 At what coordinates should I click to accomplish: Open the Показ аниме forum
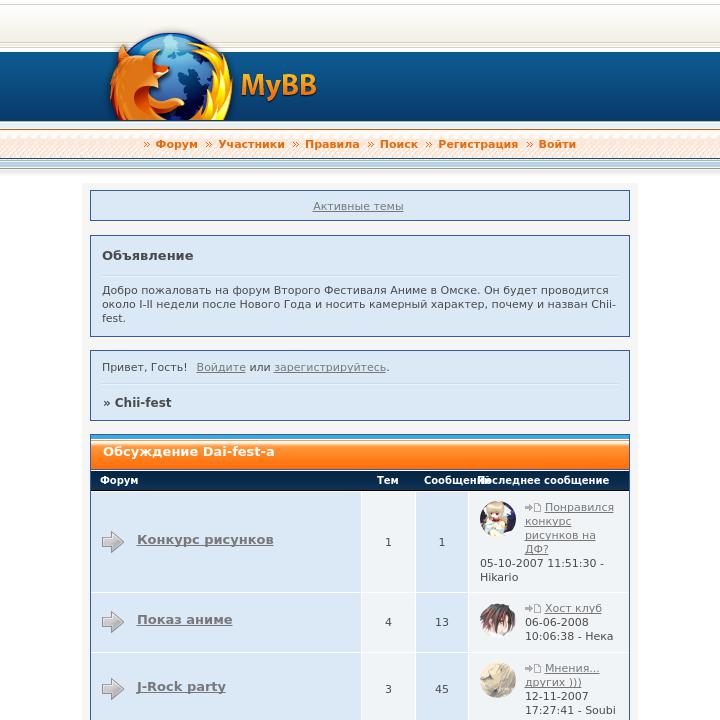[185, 619]
